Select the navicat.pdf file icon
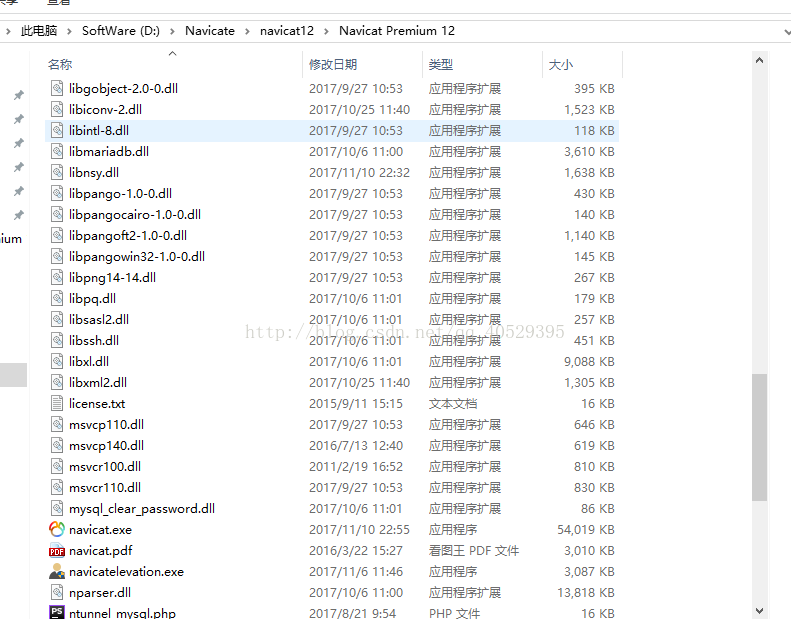791x642 pixels. (x=57, y=550)
